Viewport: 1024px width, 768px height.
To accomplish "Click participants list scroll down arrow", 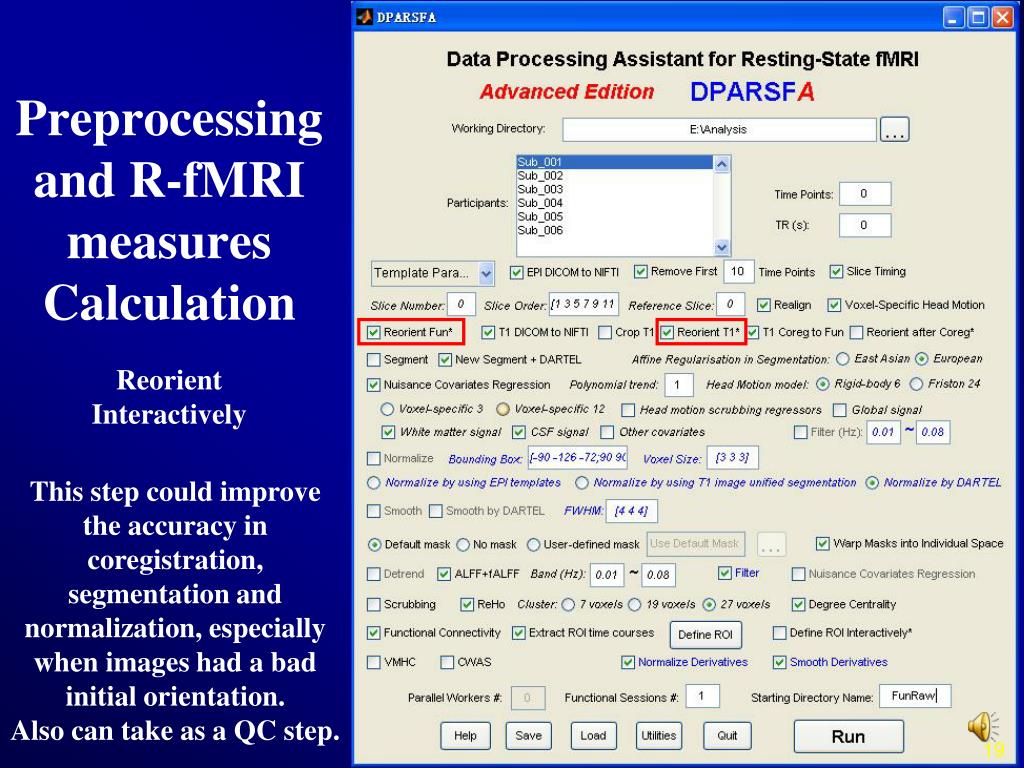I will point(722,248).
